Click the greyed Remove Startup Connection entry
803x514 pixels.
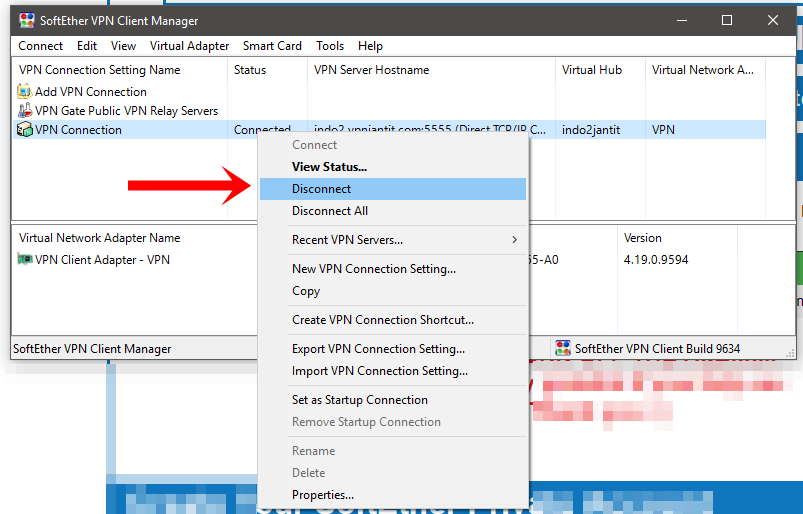393,422
